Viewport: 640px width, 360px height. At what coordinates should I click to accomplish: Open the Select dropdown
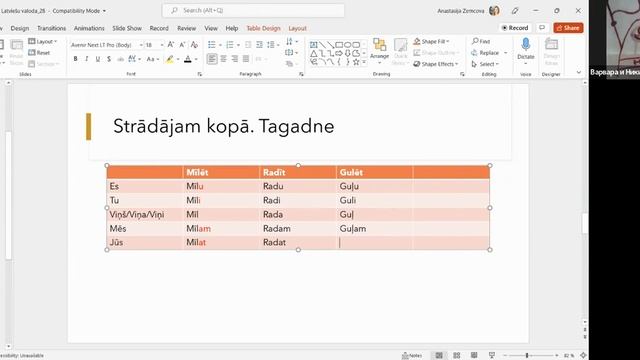(485, 64)
